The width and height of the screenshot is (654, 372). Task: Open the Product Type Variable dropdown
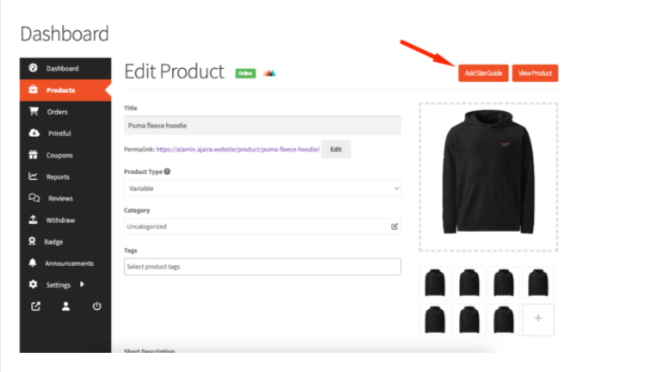[x=262, y=189]
